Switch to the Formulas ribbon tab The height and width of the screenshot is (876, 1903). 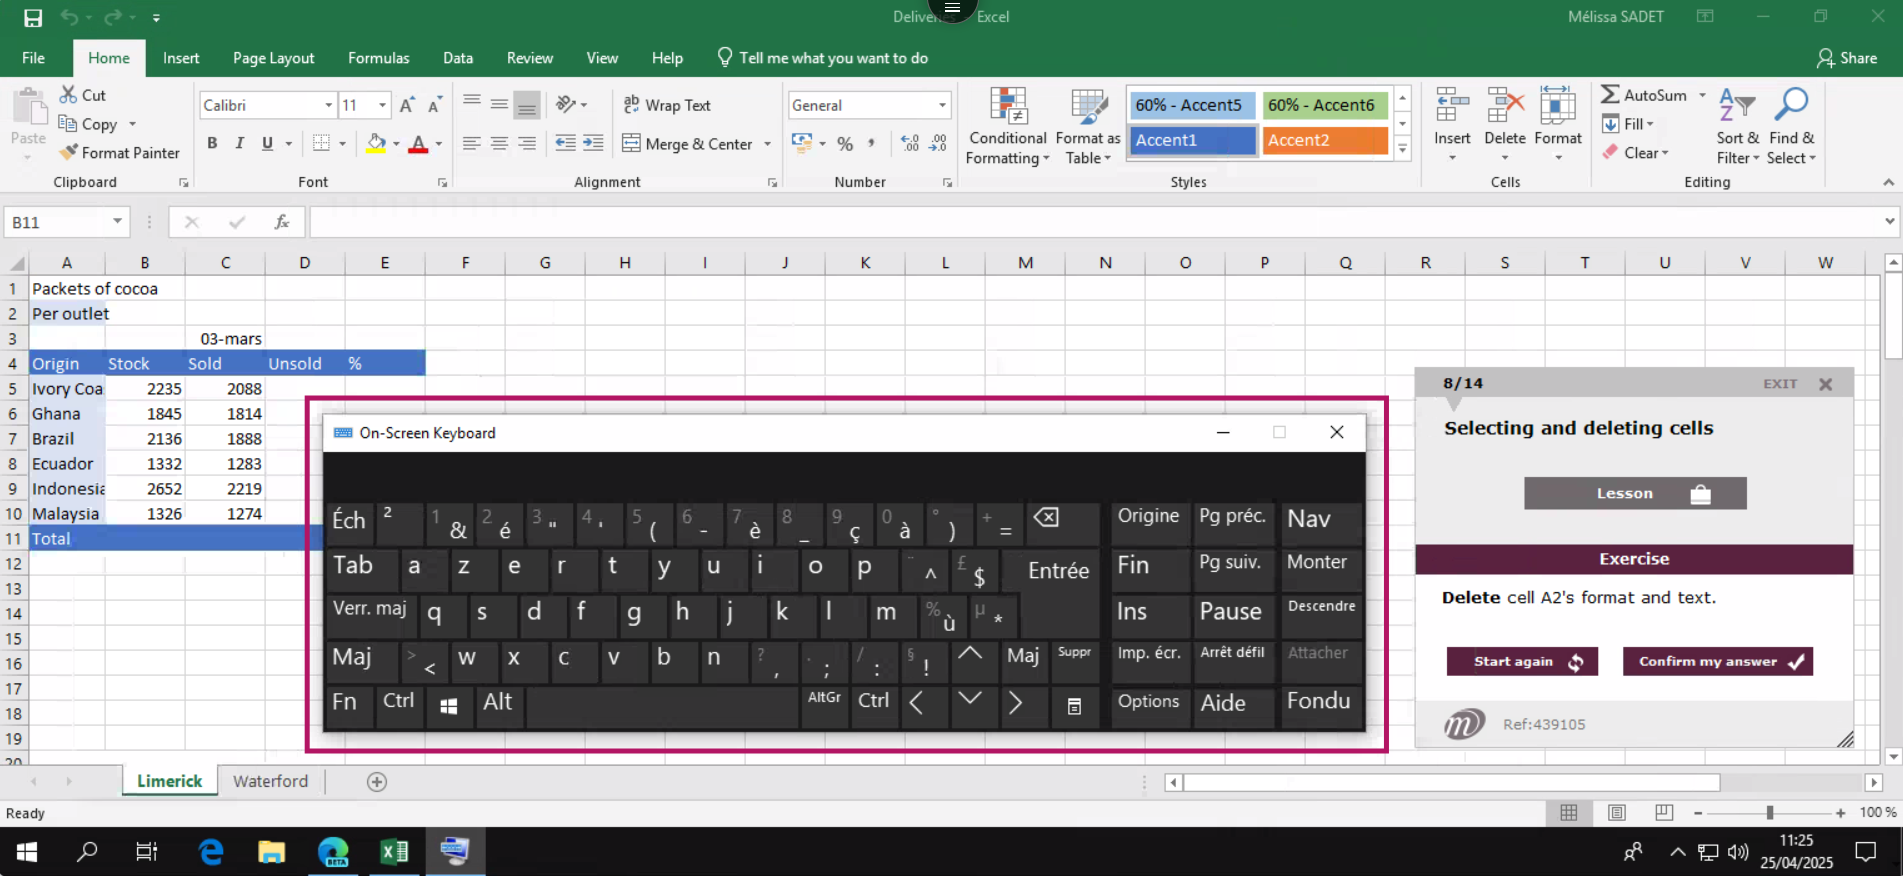[378, 58]
